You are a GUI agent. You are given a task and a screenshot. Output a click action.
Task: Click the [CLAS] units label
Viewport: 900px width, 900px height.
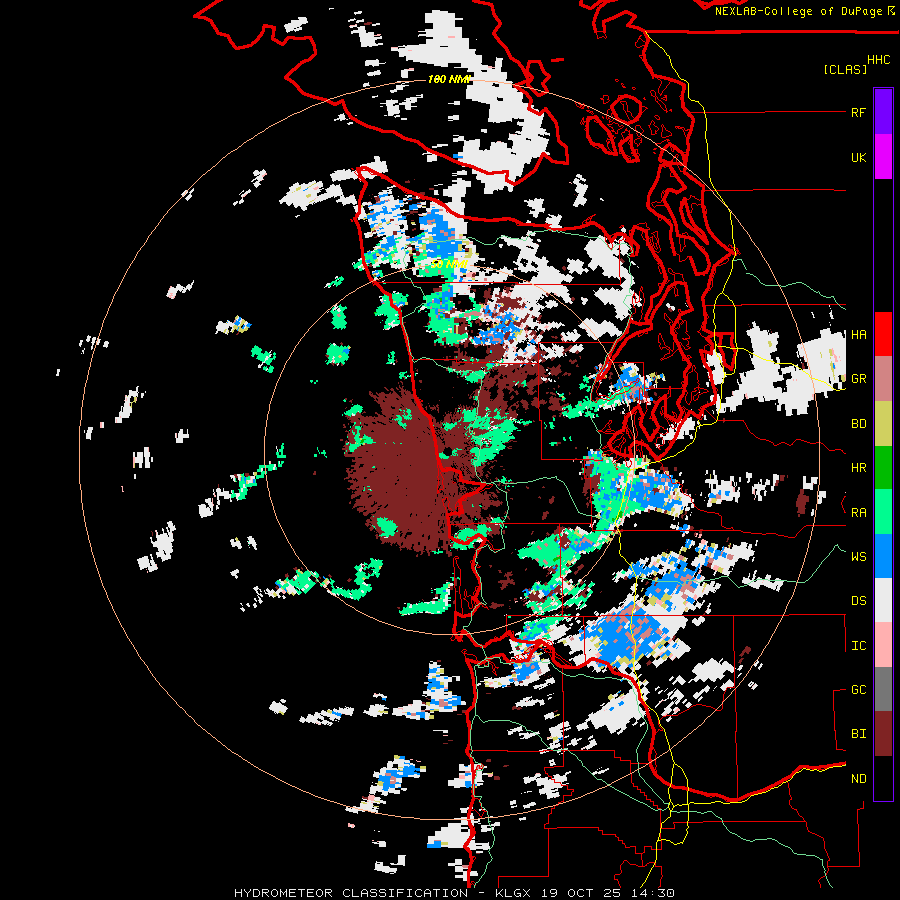click(x=844, y=70)
